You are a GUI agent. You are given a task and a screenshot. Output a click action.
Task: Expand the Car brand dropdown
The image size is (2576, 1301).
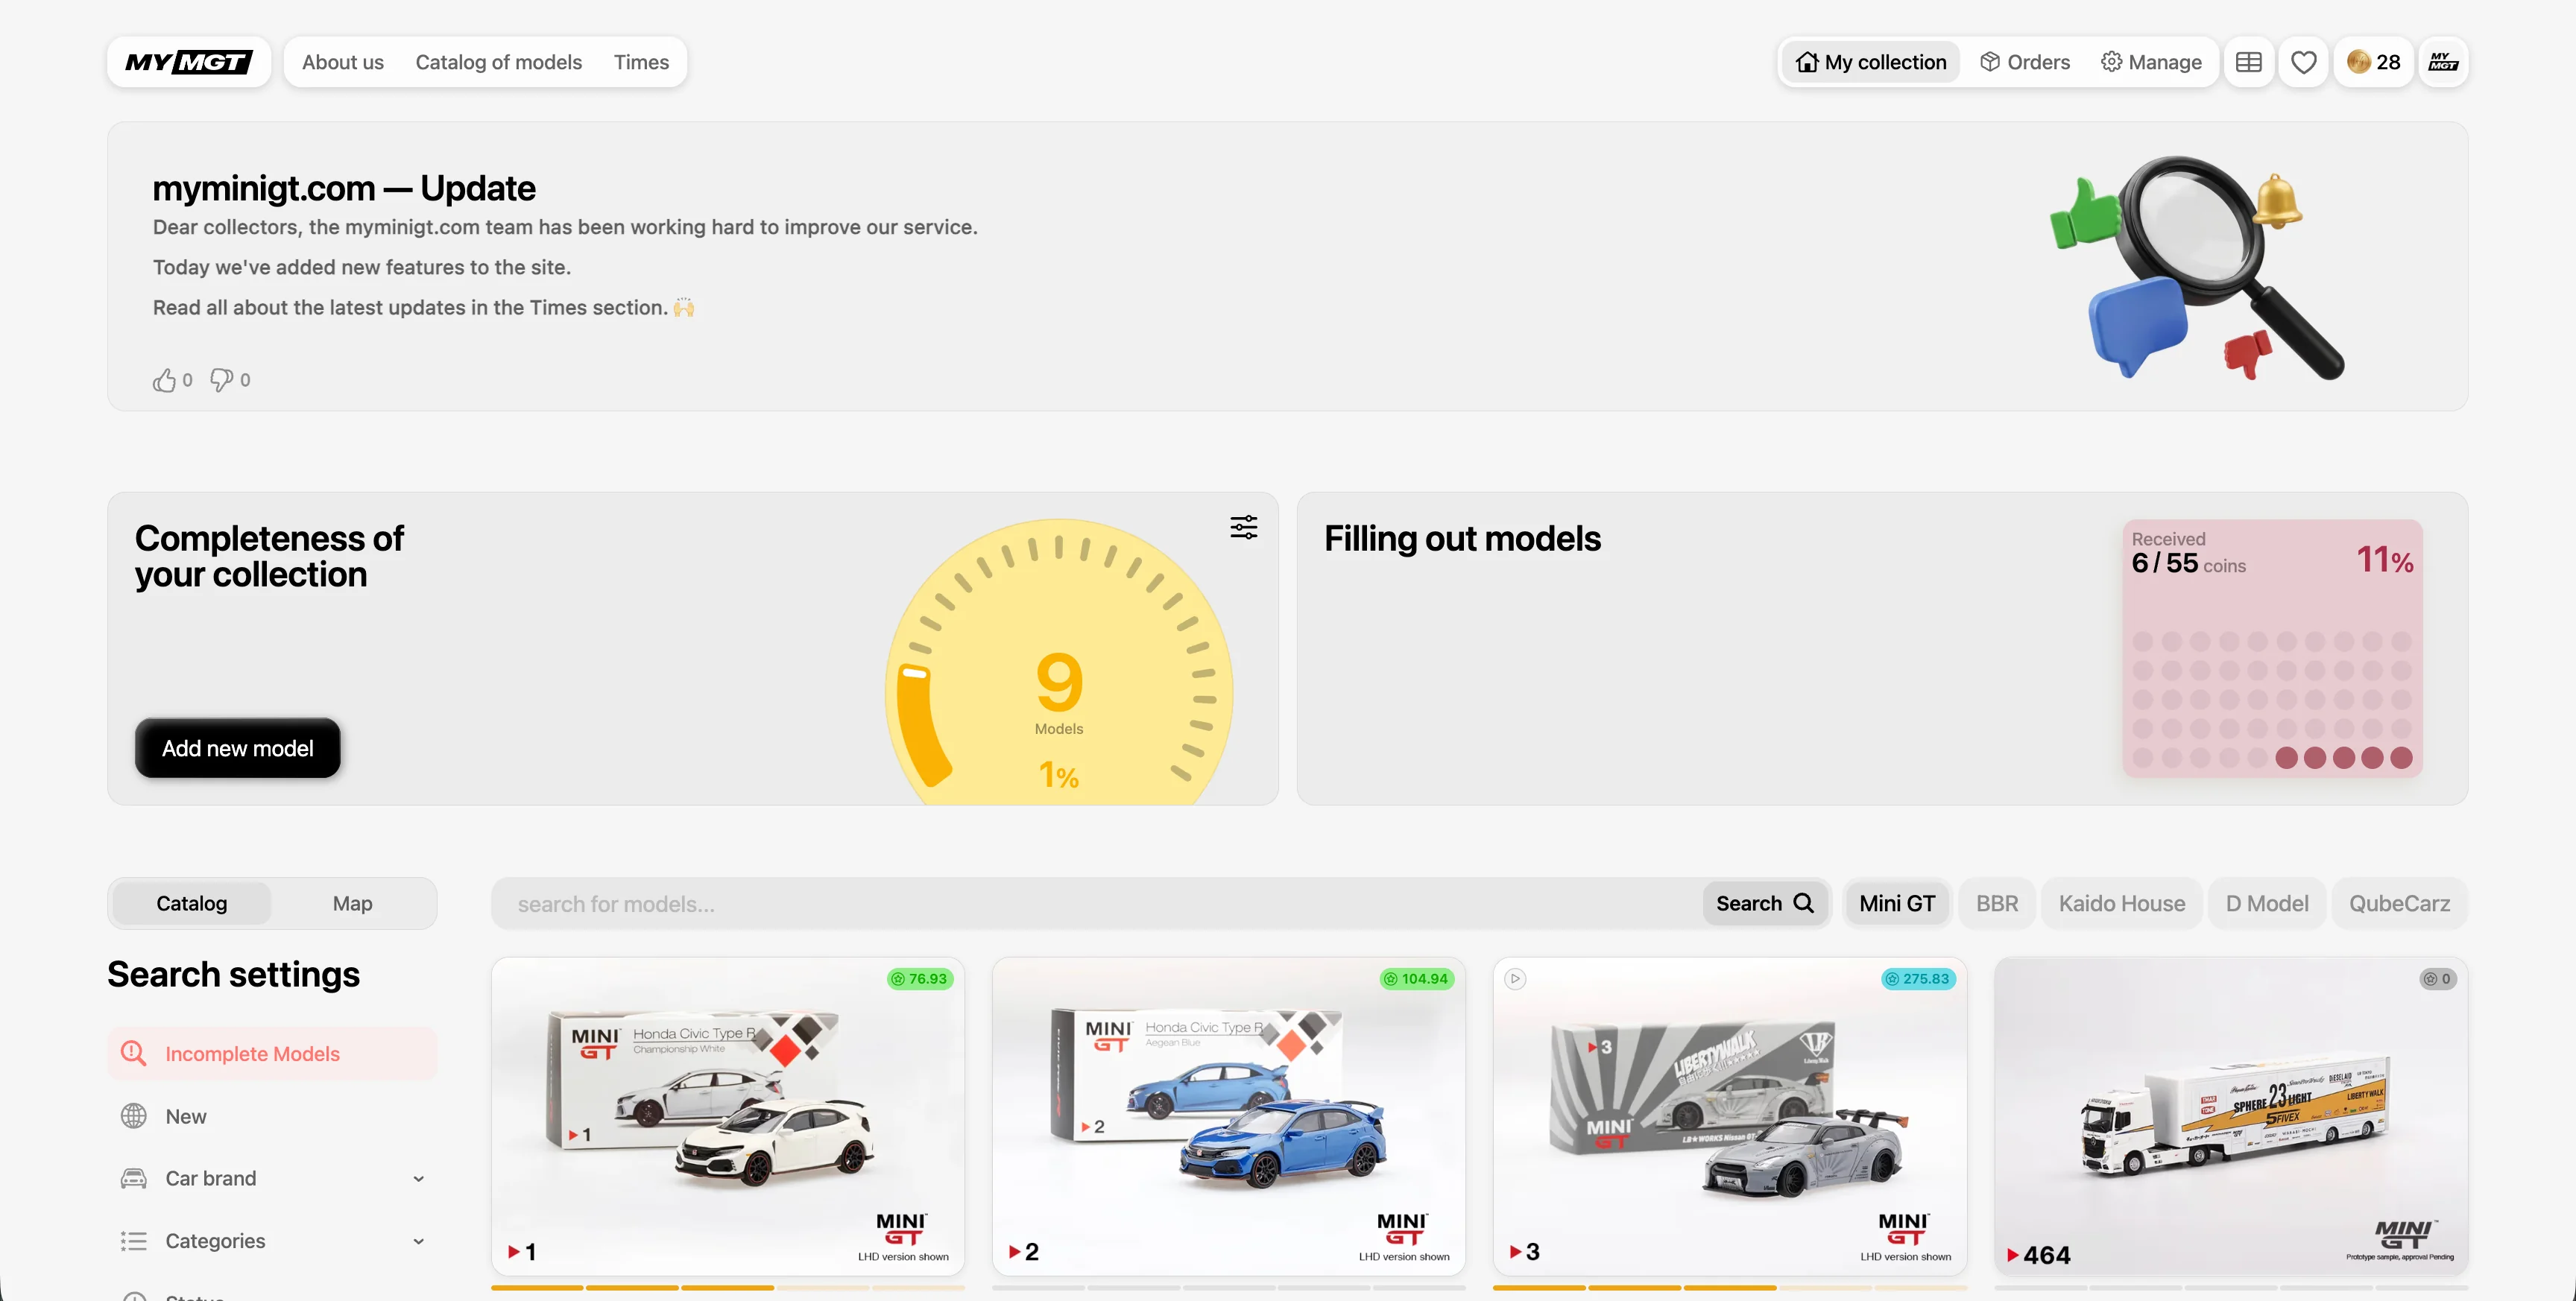(x=272, y=1178)
